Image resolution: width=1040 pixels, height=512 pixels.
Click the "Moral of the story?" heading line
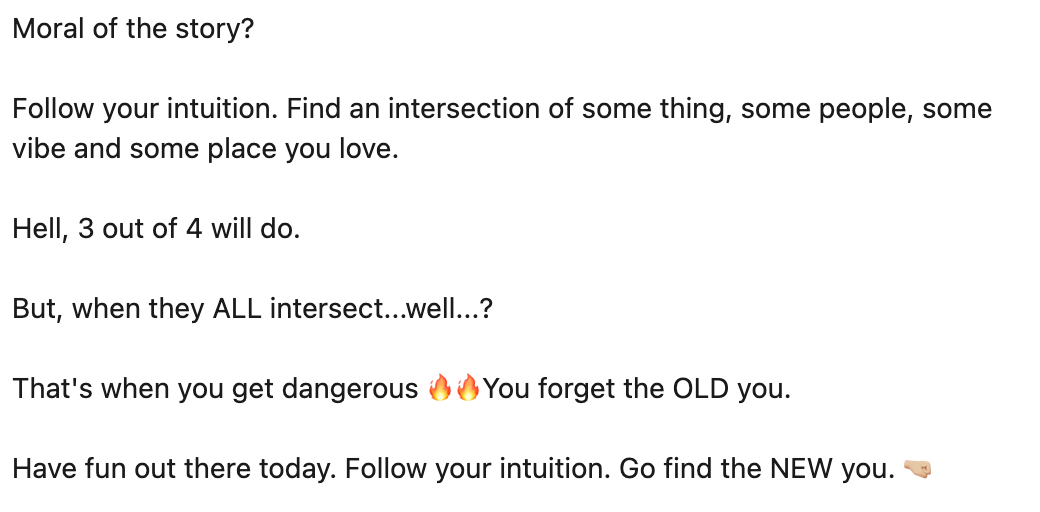[133, 28]
